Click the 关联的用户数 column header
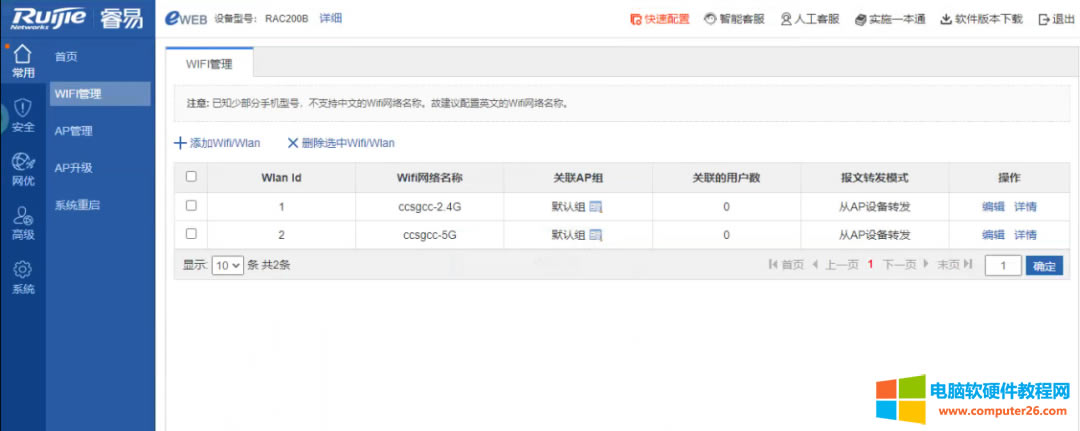 (726, 178)
